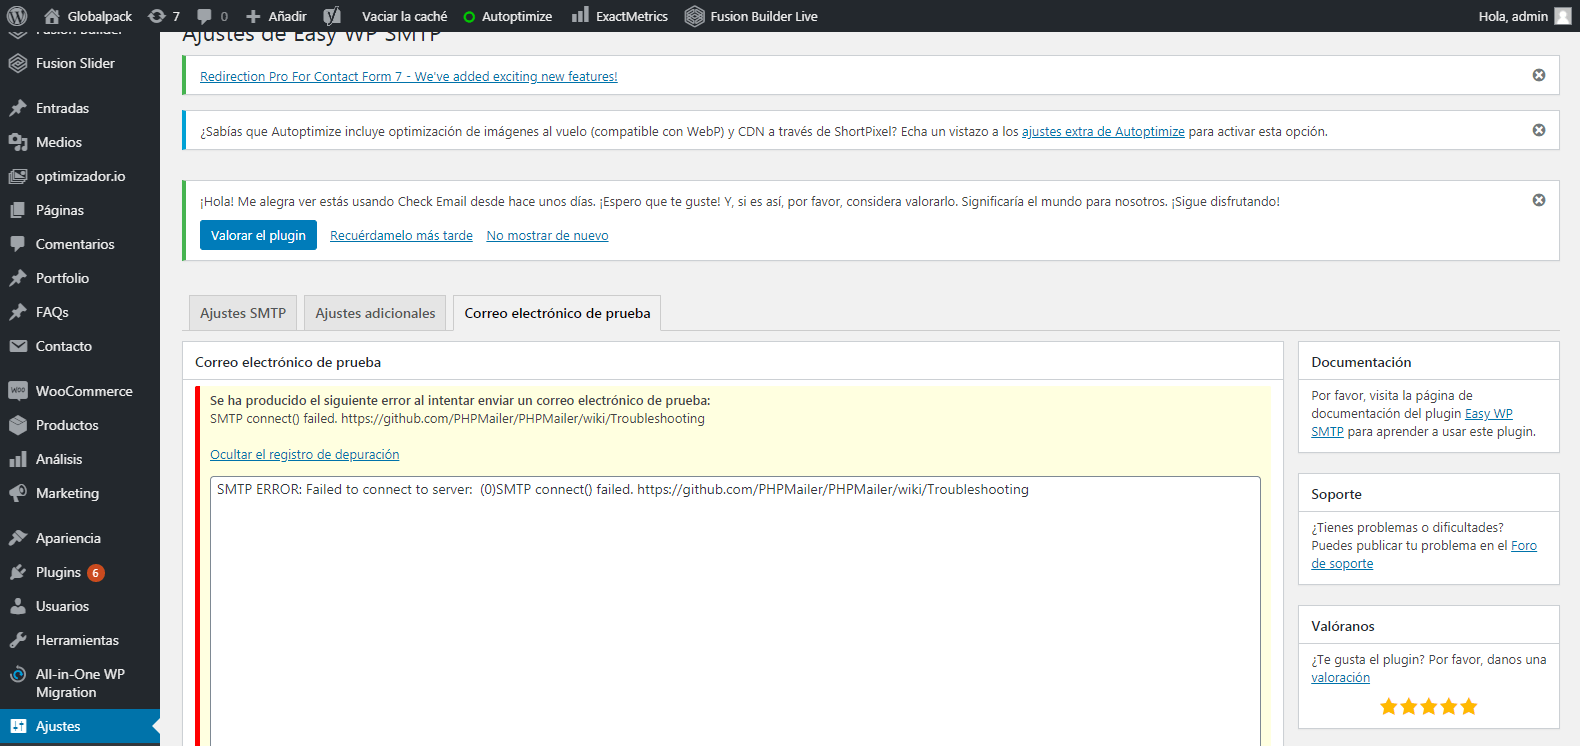Open the comments bubble icon in the admin bar
Screen dimensions: 1580x746
click(205, 16)
